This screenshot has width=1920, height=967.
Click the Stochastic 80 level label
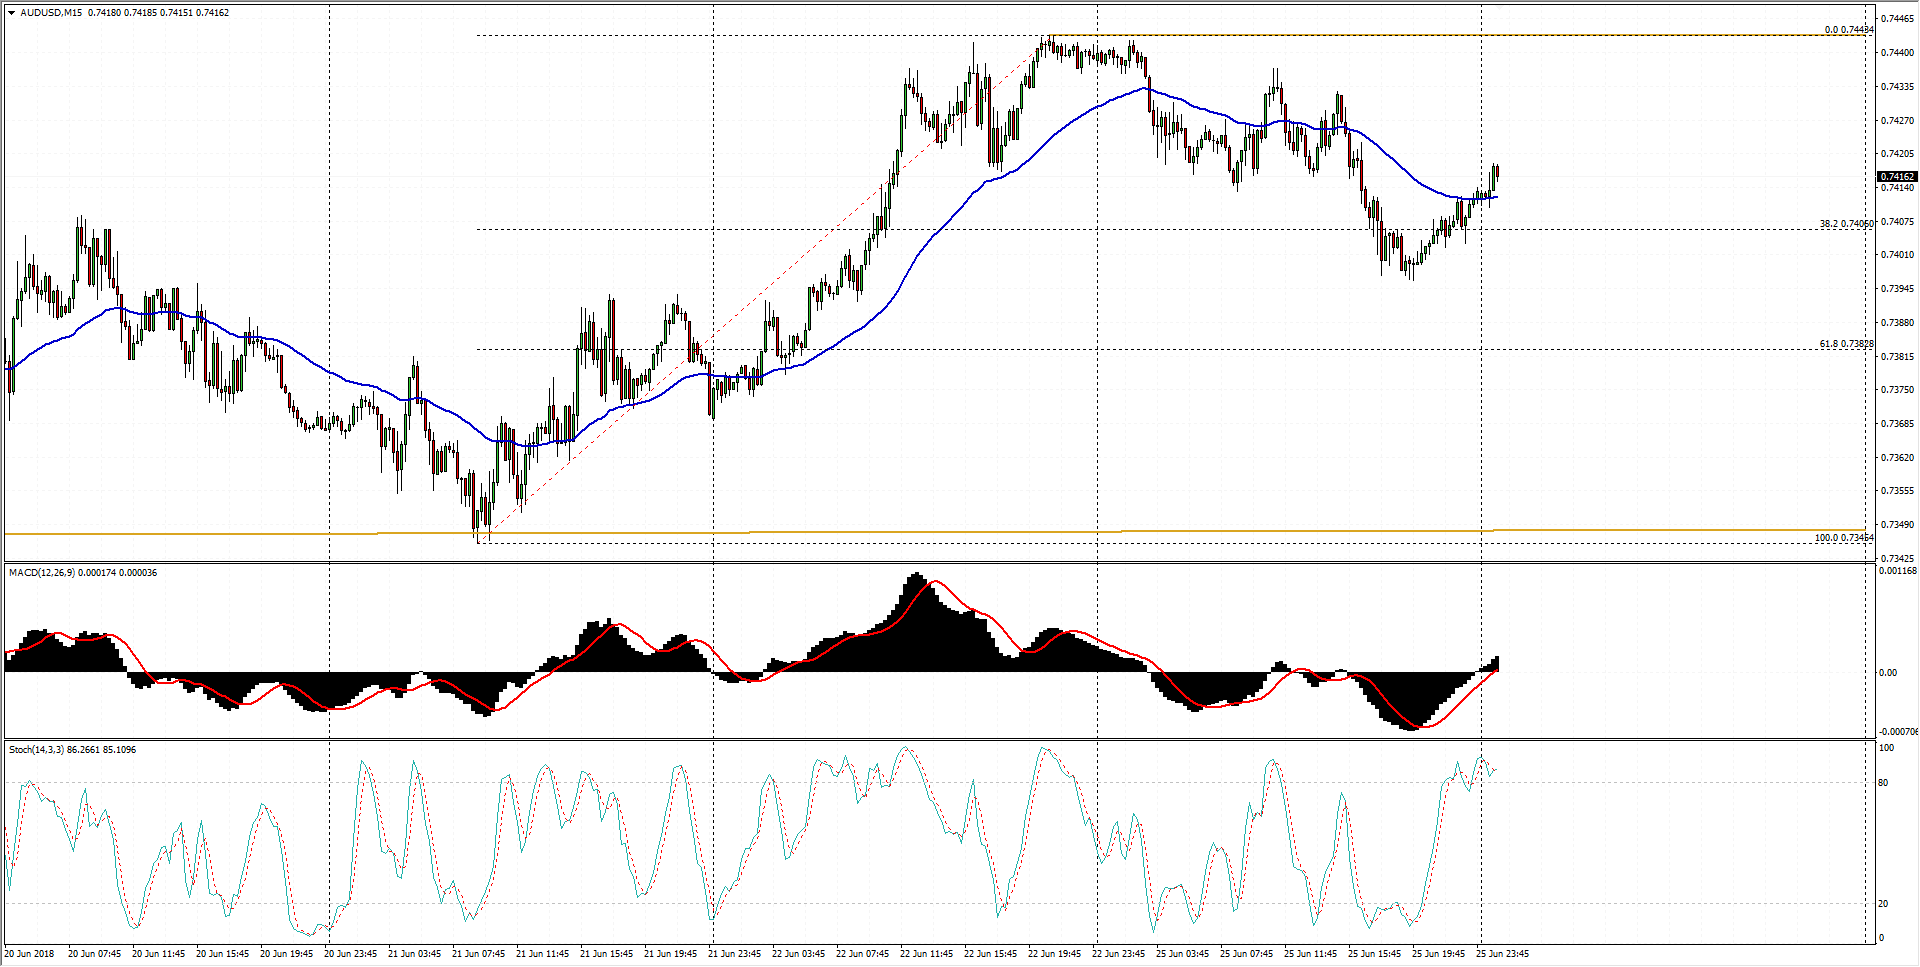pyautogui.click(x=1883, y=783)
